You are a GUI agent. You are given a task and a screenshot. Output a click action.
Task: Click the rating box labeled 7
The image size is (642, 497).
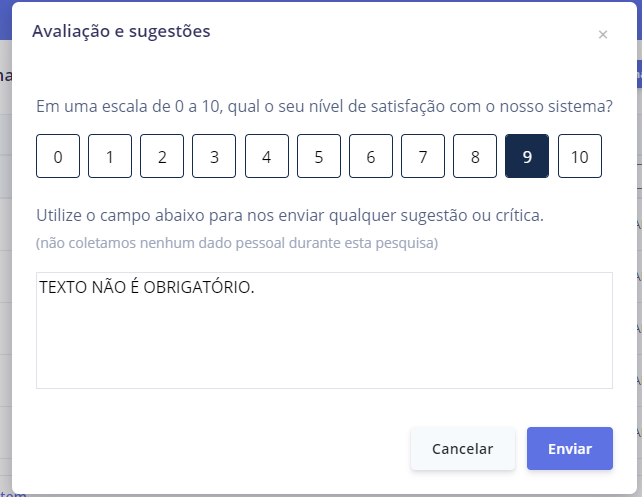[x=423, y=156]
